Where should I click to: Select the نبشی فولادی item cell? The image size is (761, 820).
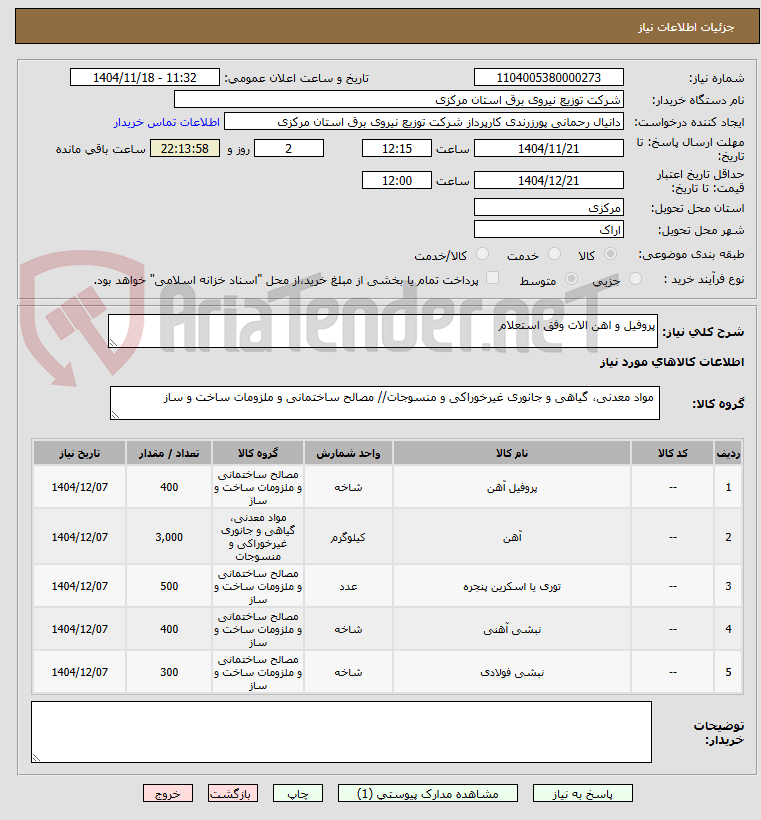point(512,672)
